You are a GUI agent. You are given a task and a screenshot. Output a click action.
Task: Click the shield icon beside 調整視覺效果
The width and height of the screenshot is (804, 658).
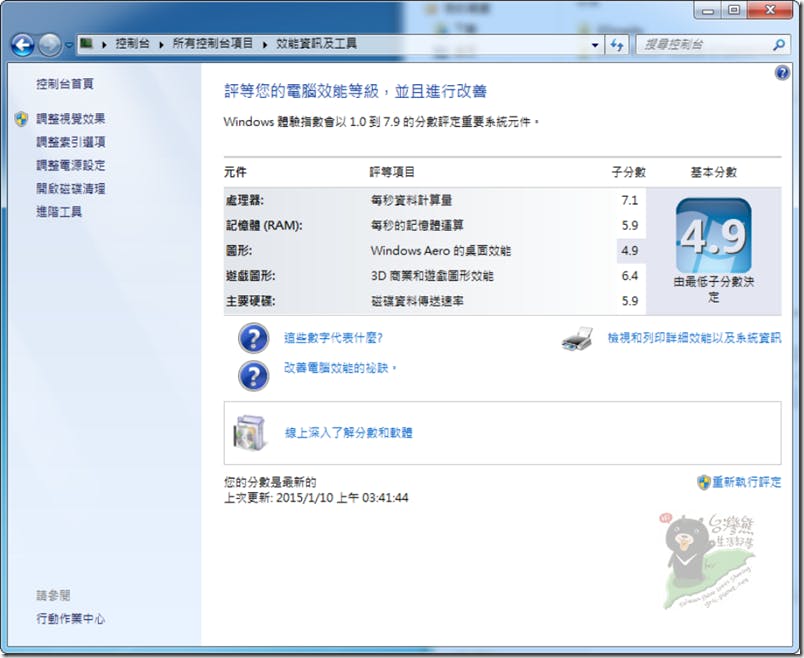(x=22, y=119)
